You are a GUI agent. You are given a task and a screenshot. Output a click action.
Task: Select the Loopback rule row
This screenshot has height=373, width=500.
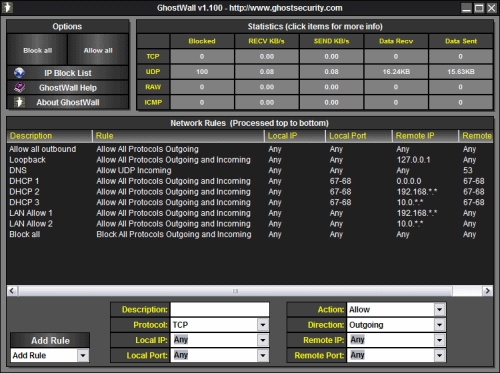(250, 160)
